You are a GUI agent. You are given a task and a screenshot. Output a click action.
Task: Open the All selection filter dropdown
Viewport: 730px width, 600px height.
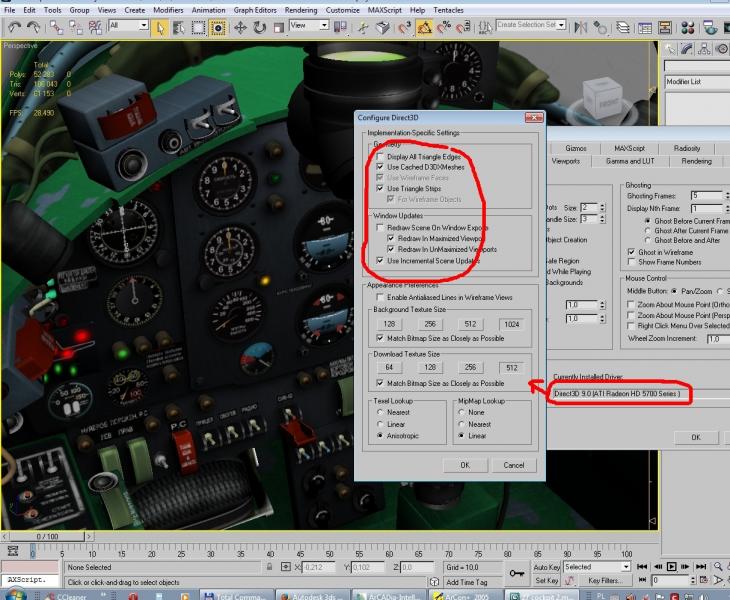click(x=128, y=25)
